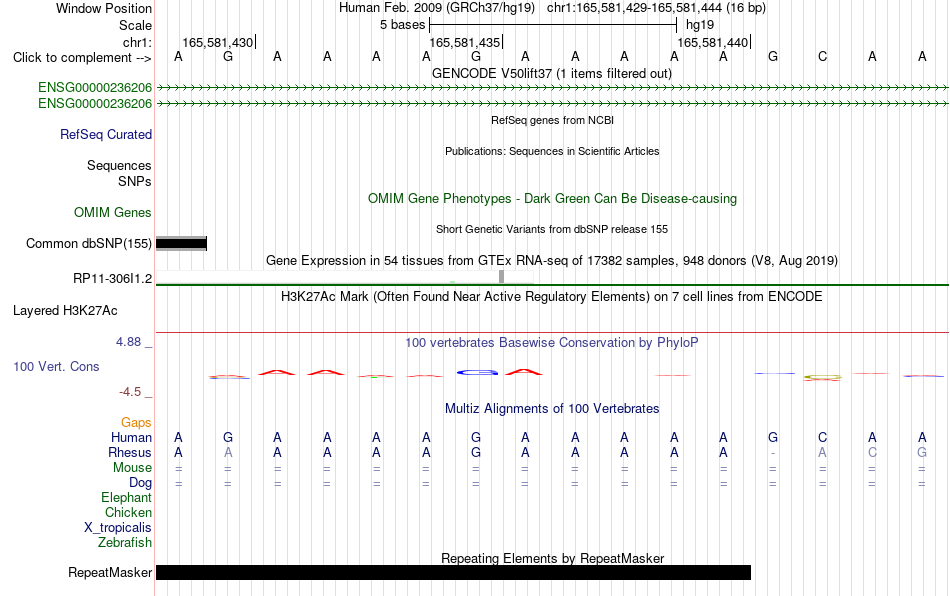Click Rhesus species row label

pos(130,452)
